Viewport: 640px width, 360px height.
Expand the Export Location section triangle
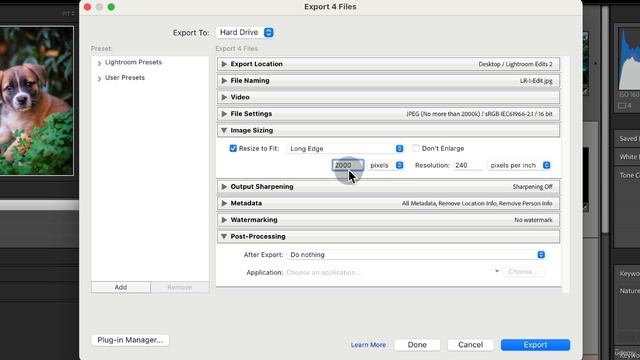[224, 64]
